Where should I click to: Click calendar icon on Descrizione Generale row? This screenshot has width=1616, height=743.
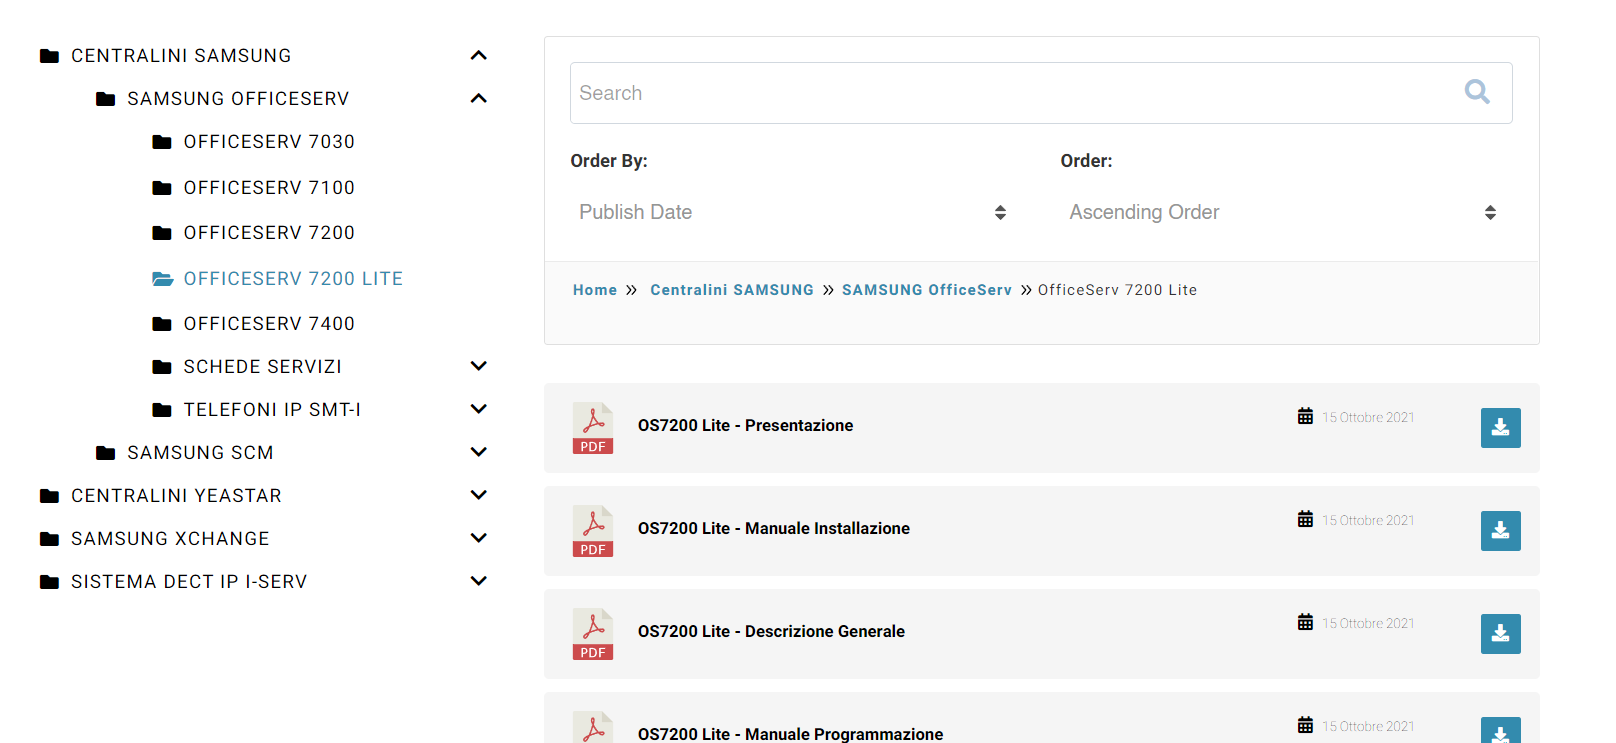(x=1305, y=622)
